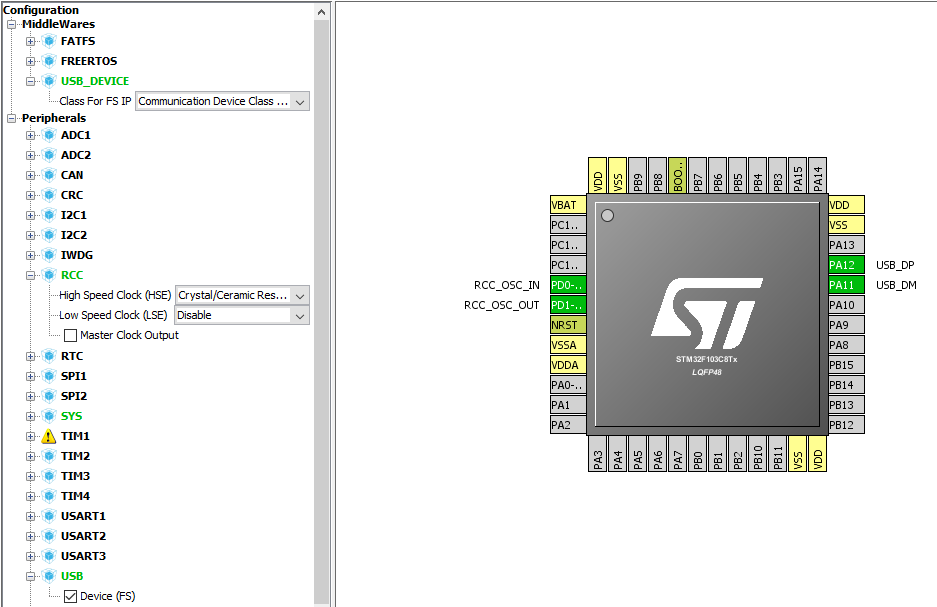937x607 pixels.
Task: Click the PA14 pin at chip top
Action: 817,175
